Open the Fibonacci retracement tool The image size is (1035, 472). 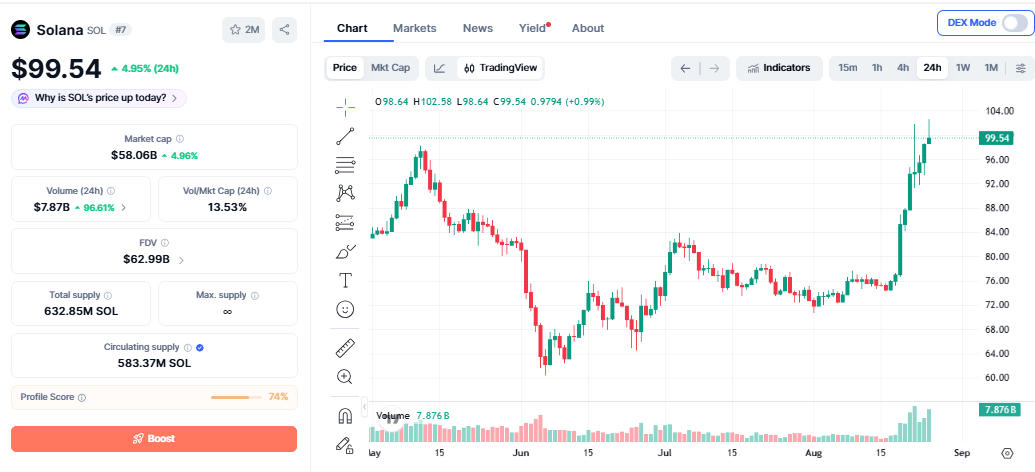tap(345, 164)
